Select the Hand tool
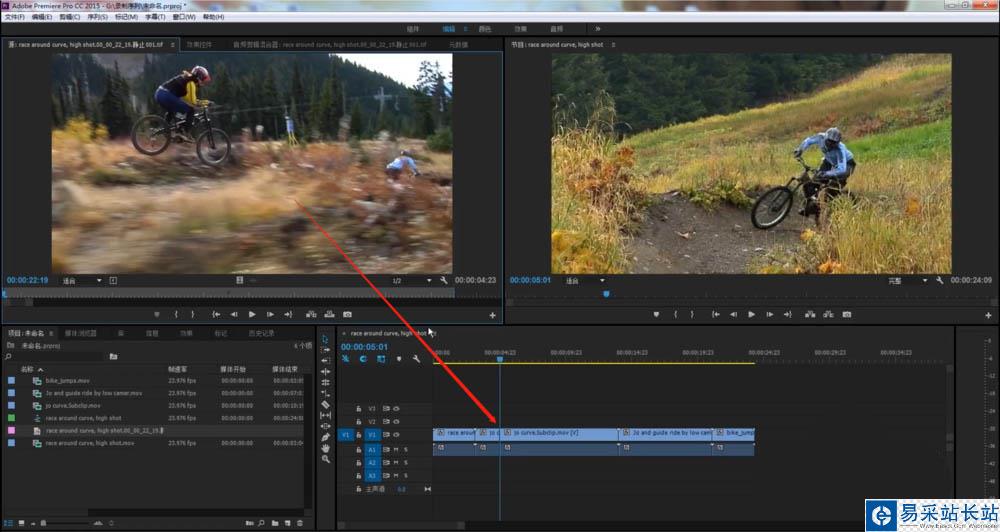Screen dimensions: 1000x532 click(325, 448)
